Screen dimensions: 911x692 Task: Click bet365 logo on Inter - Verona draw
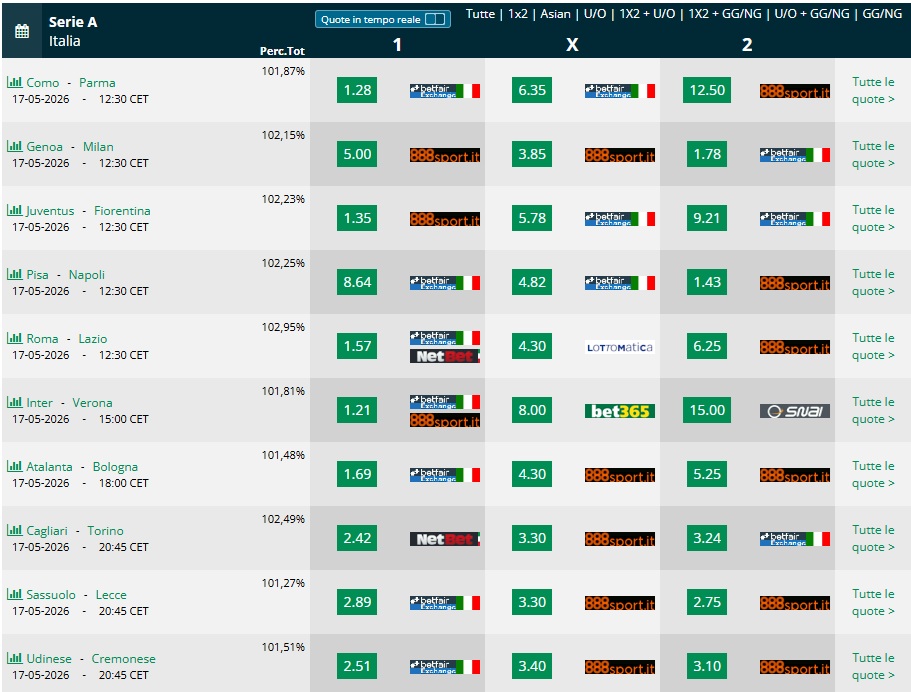(x=619, y=411)
